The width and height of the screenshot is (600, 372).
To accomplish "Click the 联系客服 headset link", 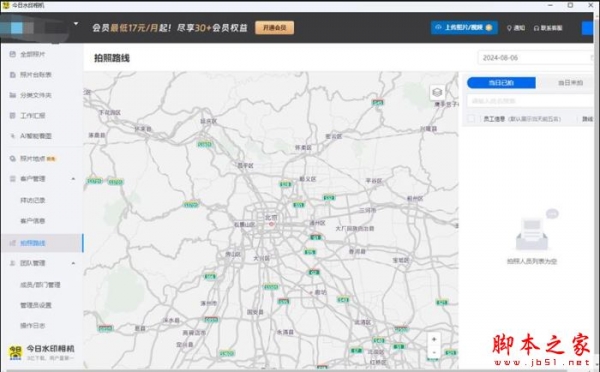I will pos(548,28).
